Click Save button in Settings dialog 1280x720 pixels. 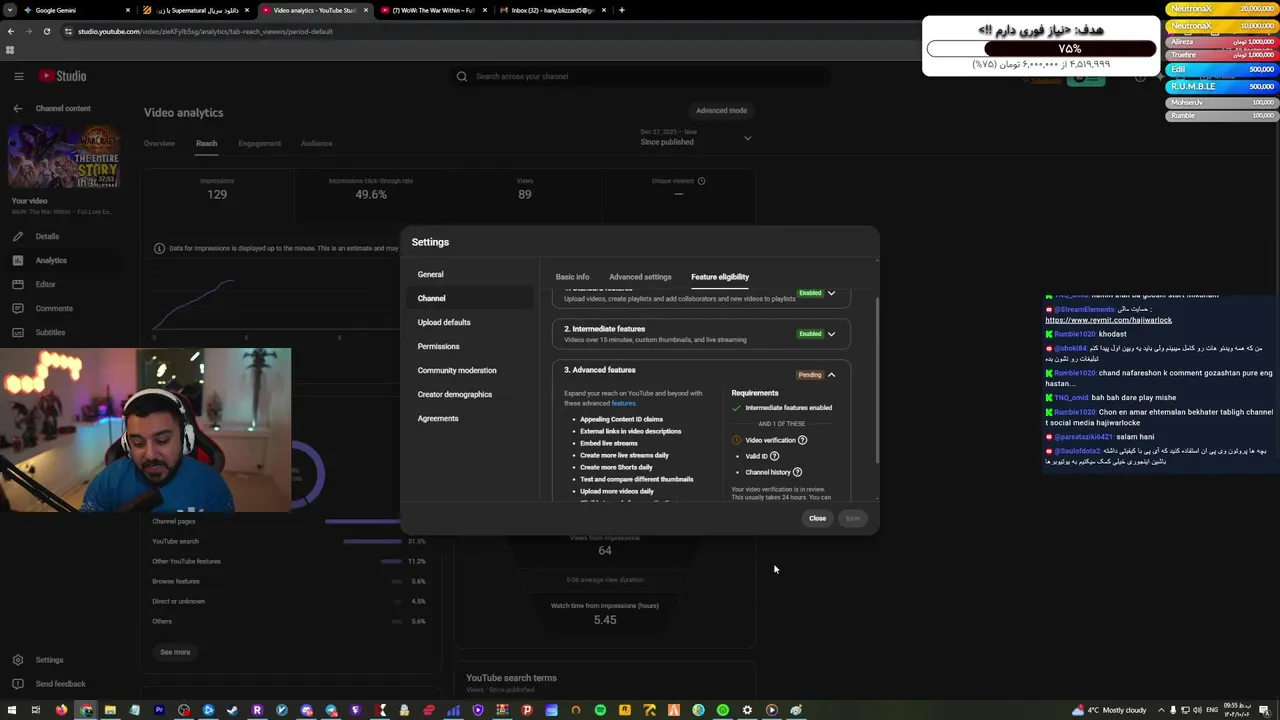[x=853, y=518]
